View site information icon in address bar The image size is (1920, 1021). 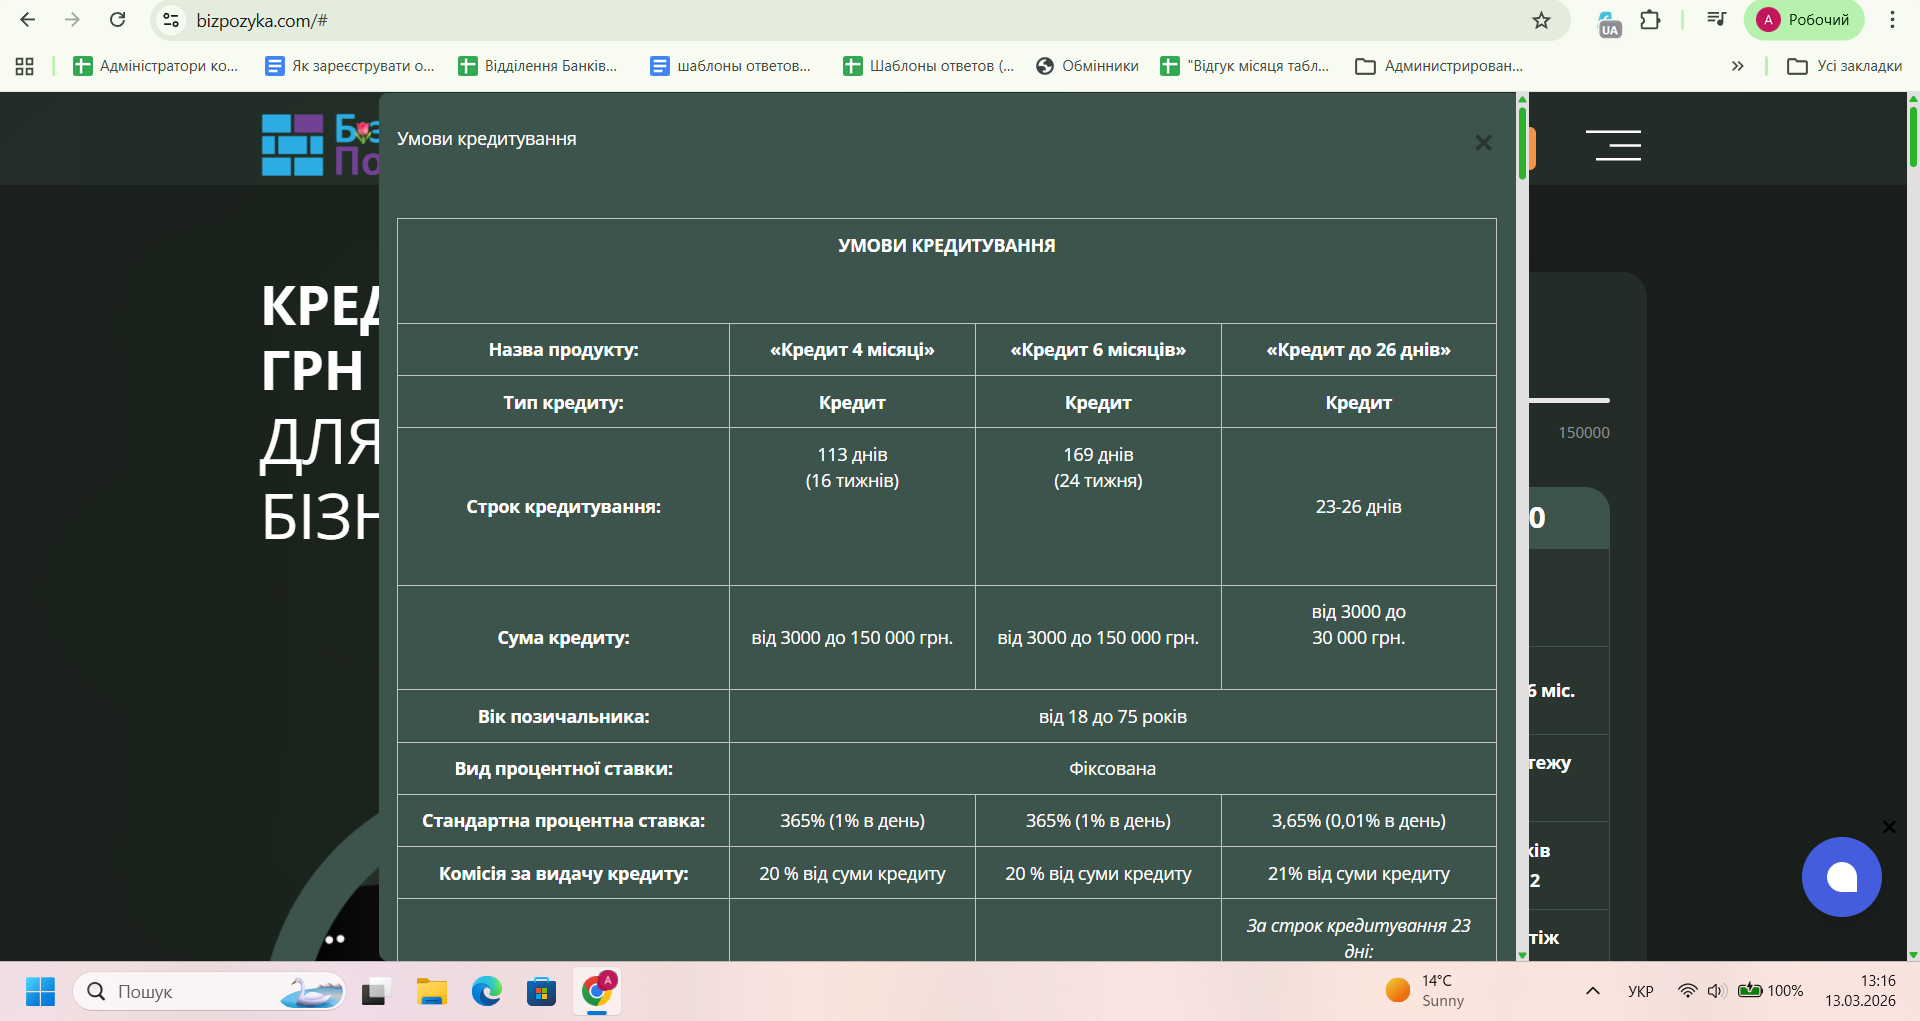click(171, 20)
